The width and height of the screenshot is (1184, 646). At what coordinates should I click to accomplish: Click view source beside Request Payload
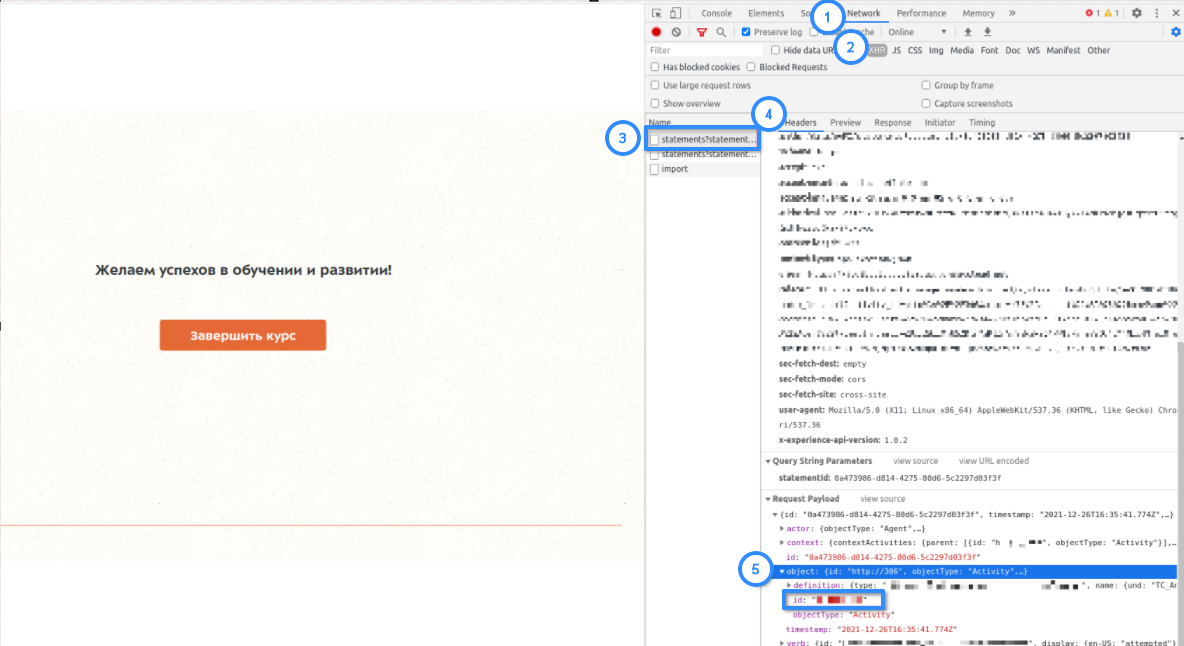pos(883,499)
